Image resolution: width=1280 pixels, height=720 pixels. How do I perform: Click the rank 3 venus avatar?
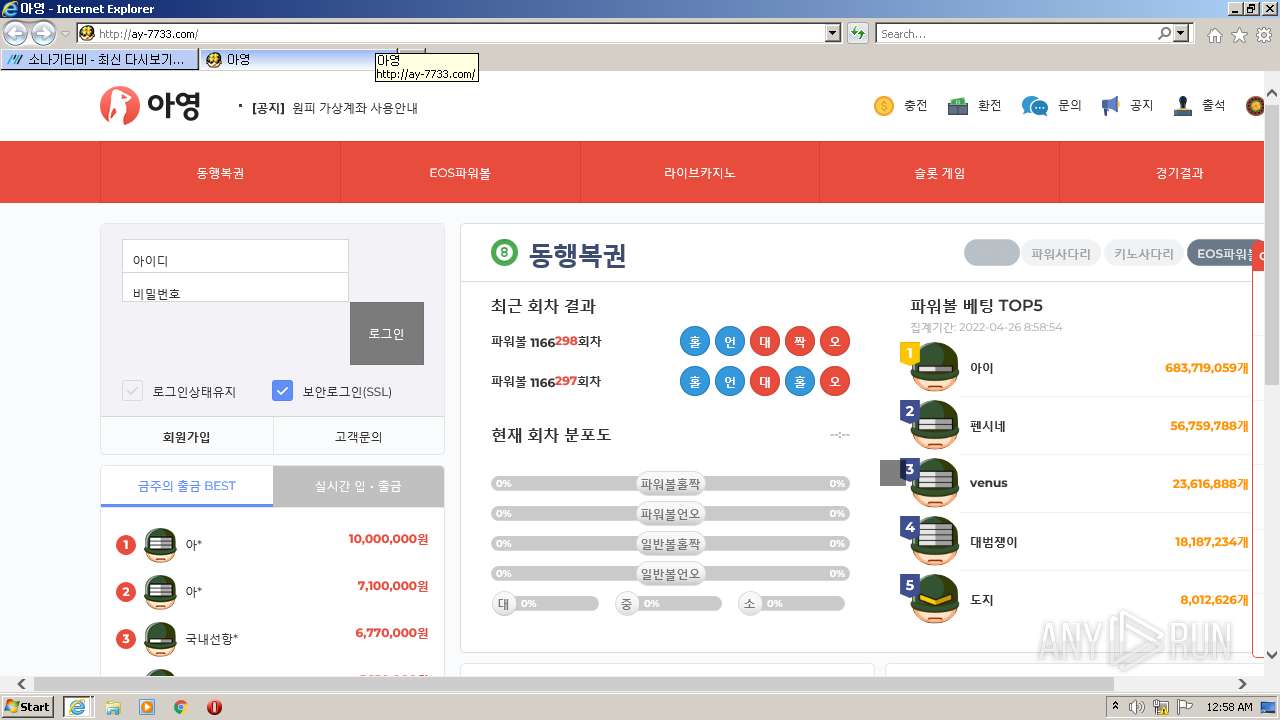[x=935, y=483]
